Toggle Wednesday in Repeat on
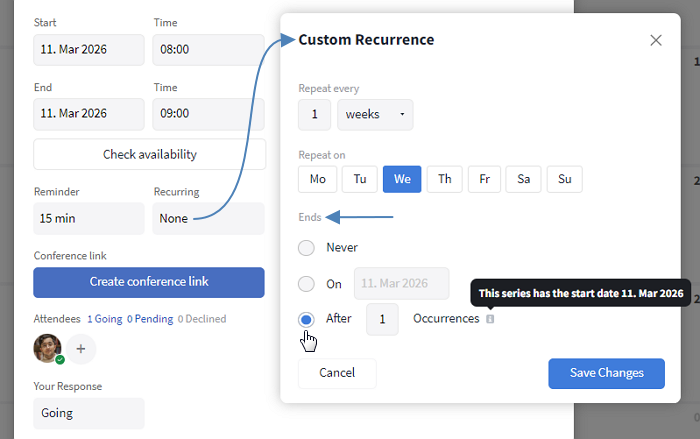Image resolution: width=700 pixels, height=439 pixels. (402, 180)
